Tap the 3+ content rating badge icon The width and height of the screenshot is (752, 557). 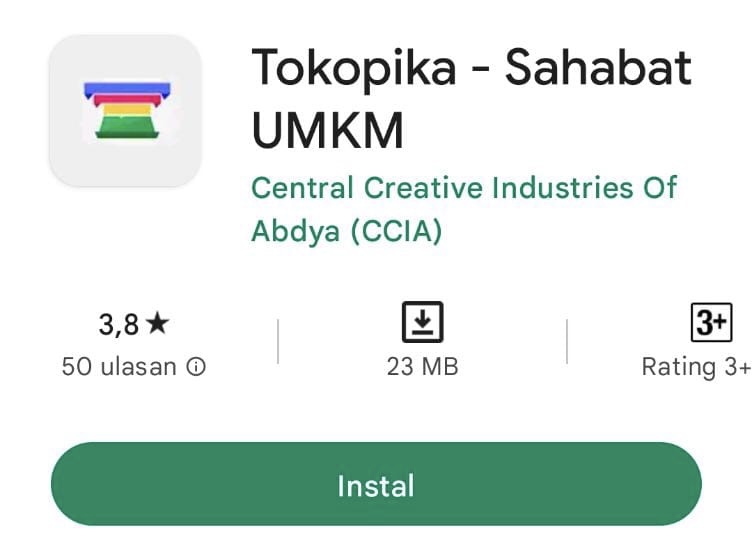[711, 323]
